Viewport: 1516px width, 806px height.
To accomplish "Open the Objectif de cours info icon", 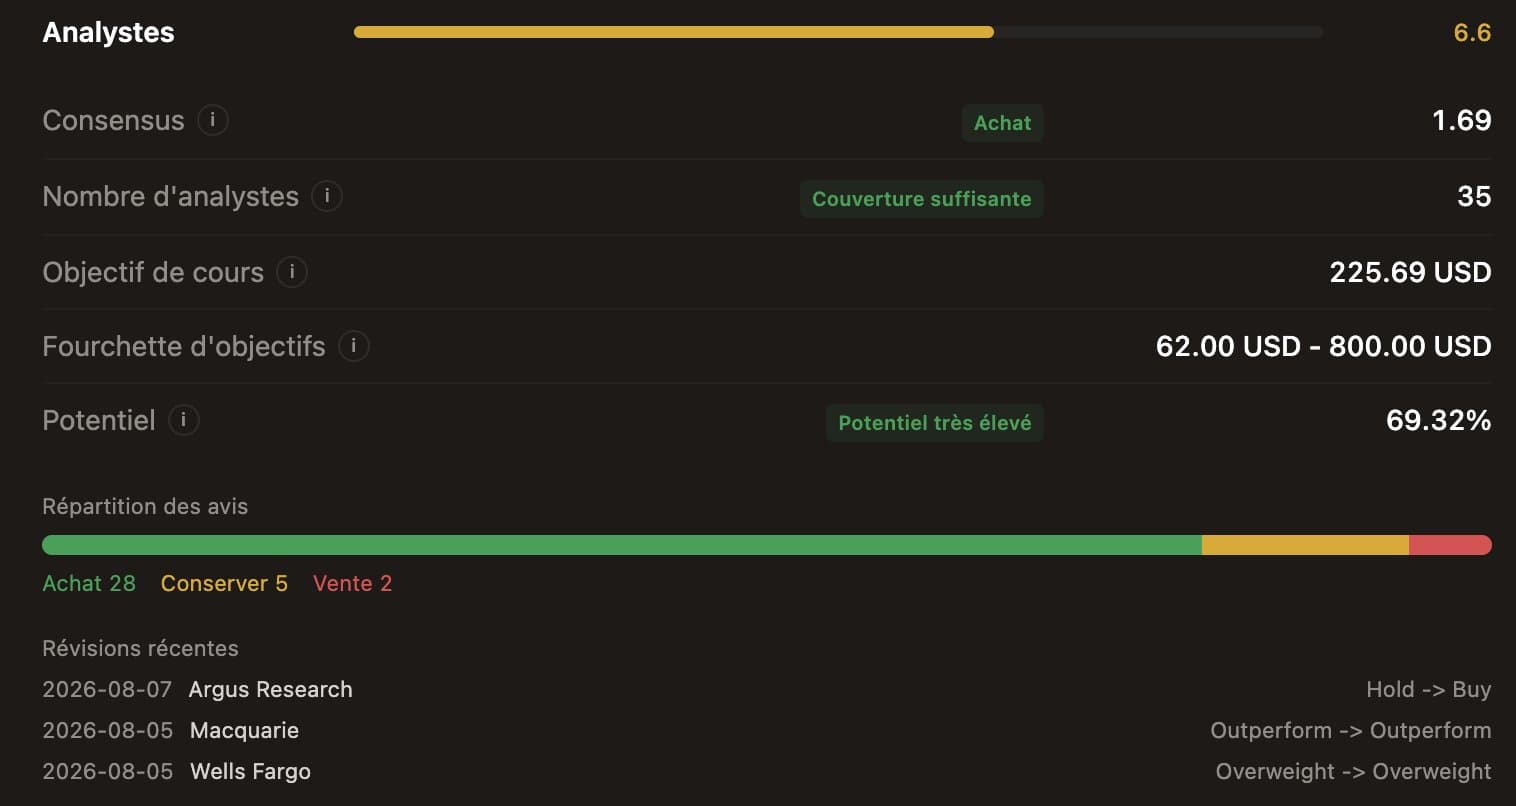I will (292, 272).
